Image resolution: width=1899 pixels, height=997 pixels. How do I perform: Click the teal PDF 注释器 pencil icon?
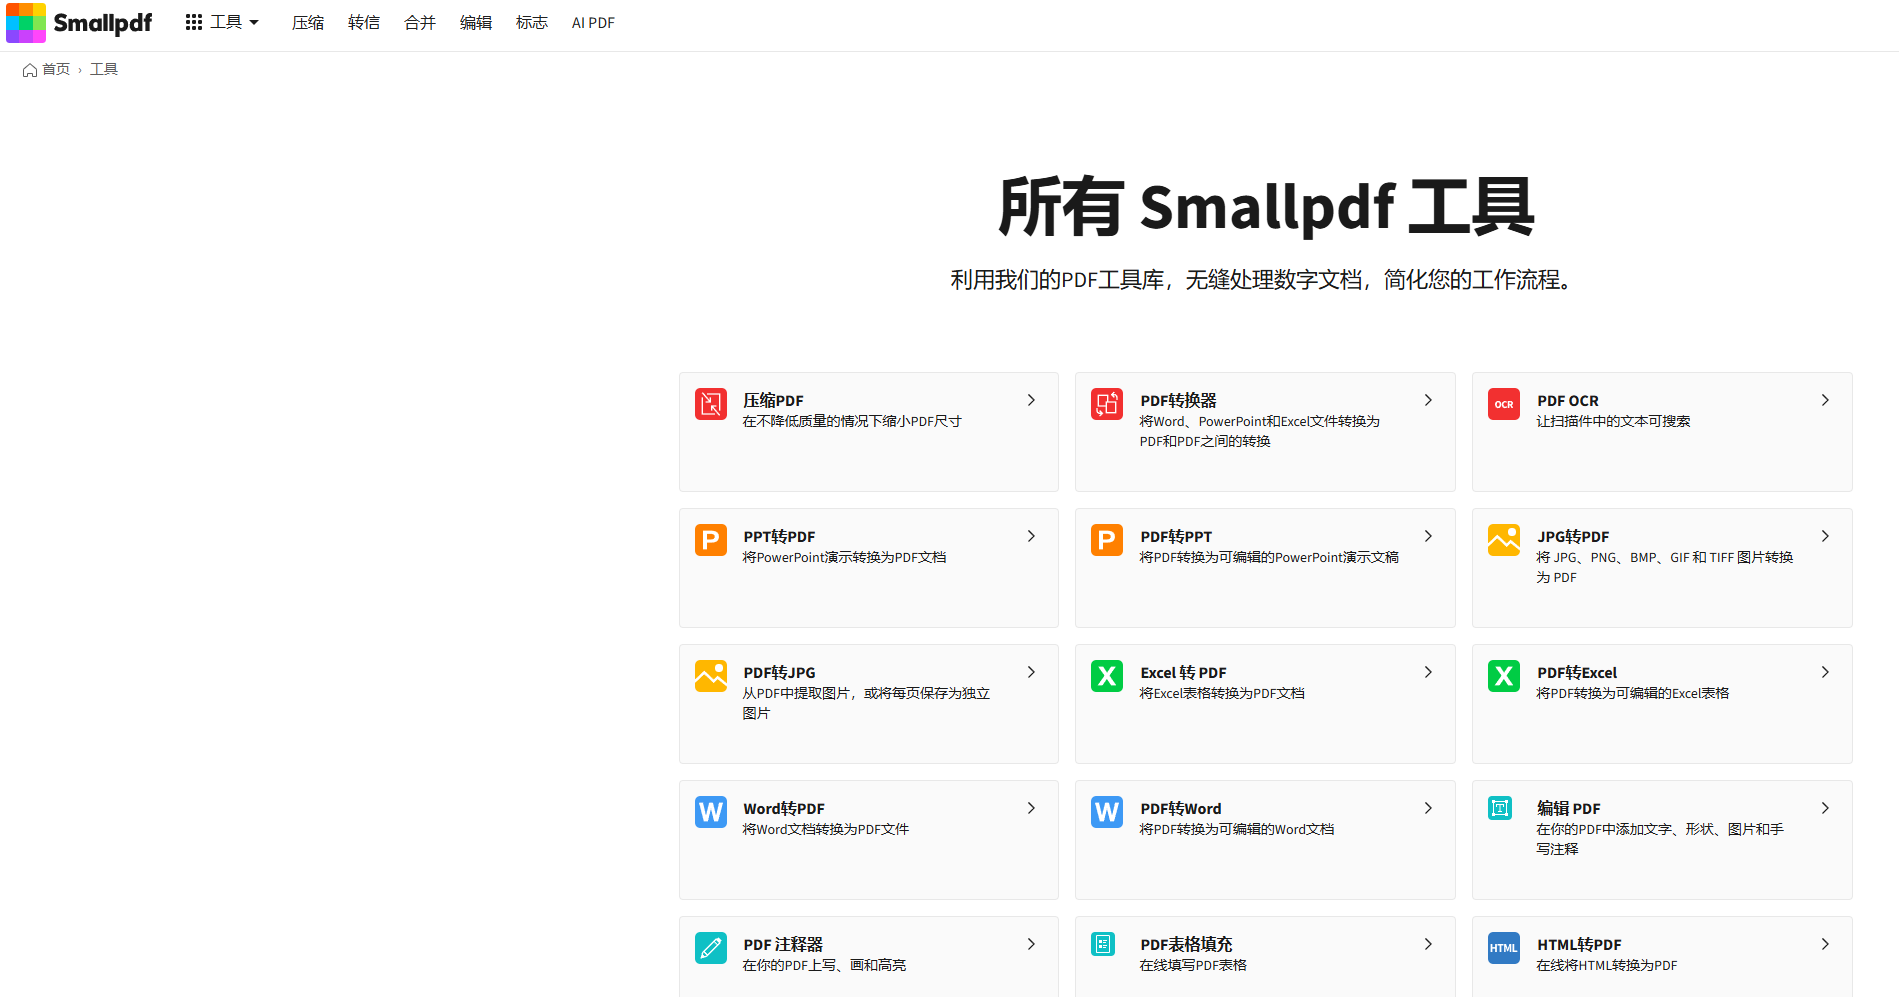point(710,948)
